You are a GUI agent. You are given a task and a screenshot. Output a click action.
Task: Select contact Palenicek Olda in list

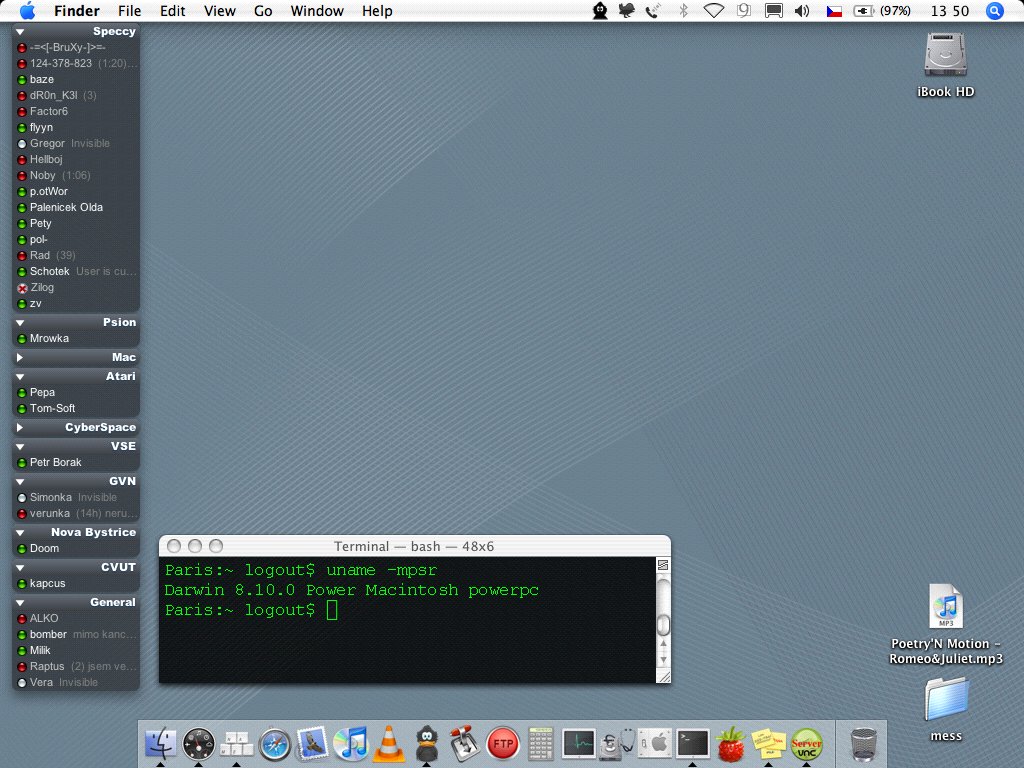(x=66, y=207)
